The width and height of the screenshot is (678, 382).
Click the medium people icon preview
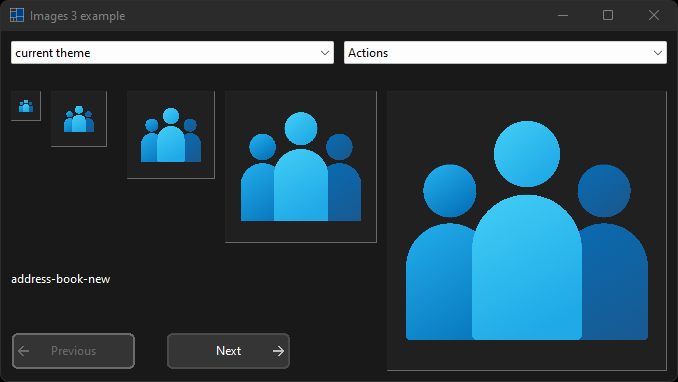(171, 135)
